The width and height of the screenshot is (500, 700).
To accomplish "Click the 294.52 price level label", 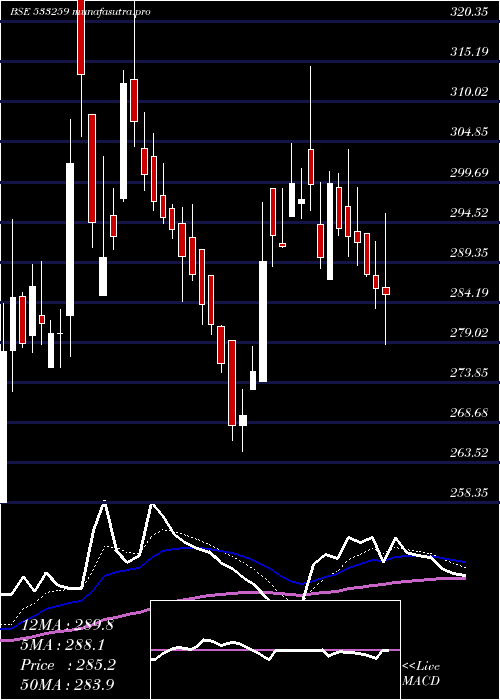I will point(469,213).
